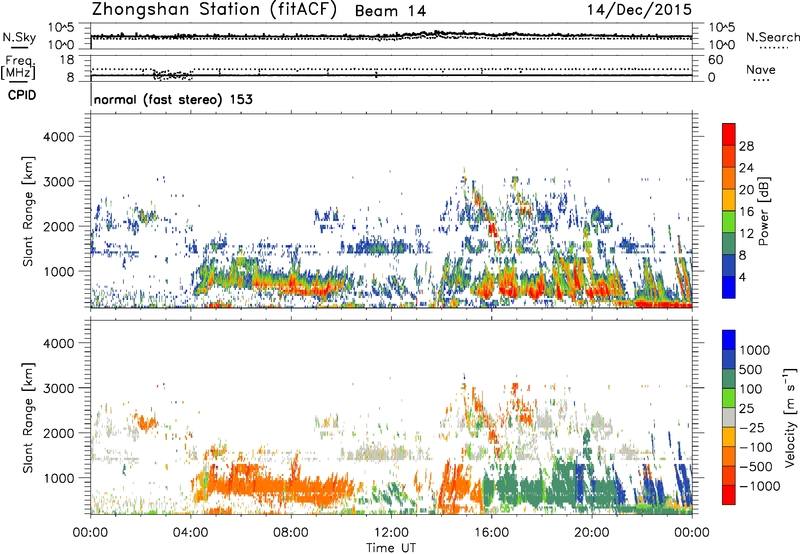Click the dotted line sample under "N.Search"
Screen dimensions: 800x554
773,48
